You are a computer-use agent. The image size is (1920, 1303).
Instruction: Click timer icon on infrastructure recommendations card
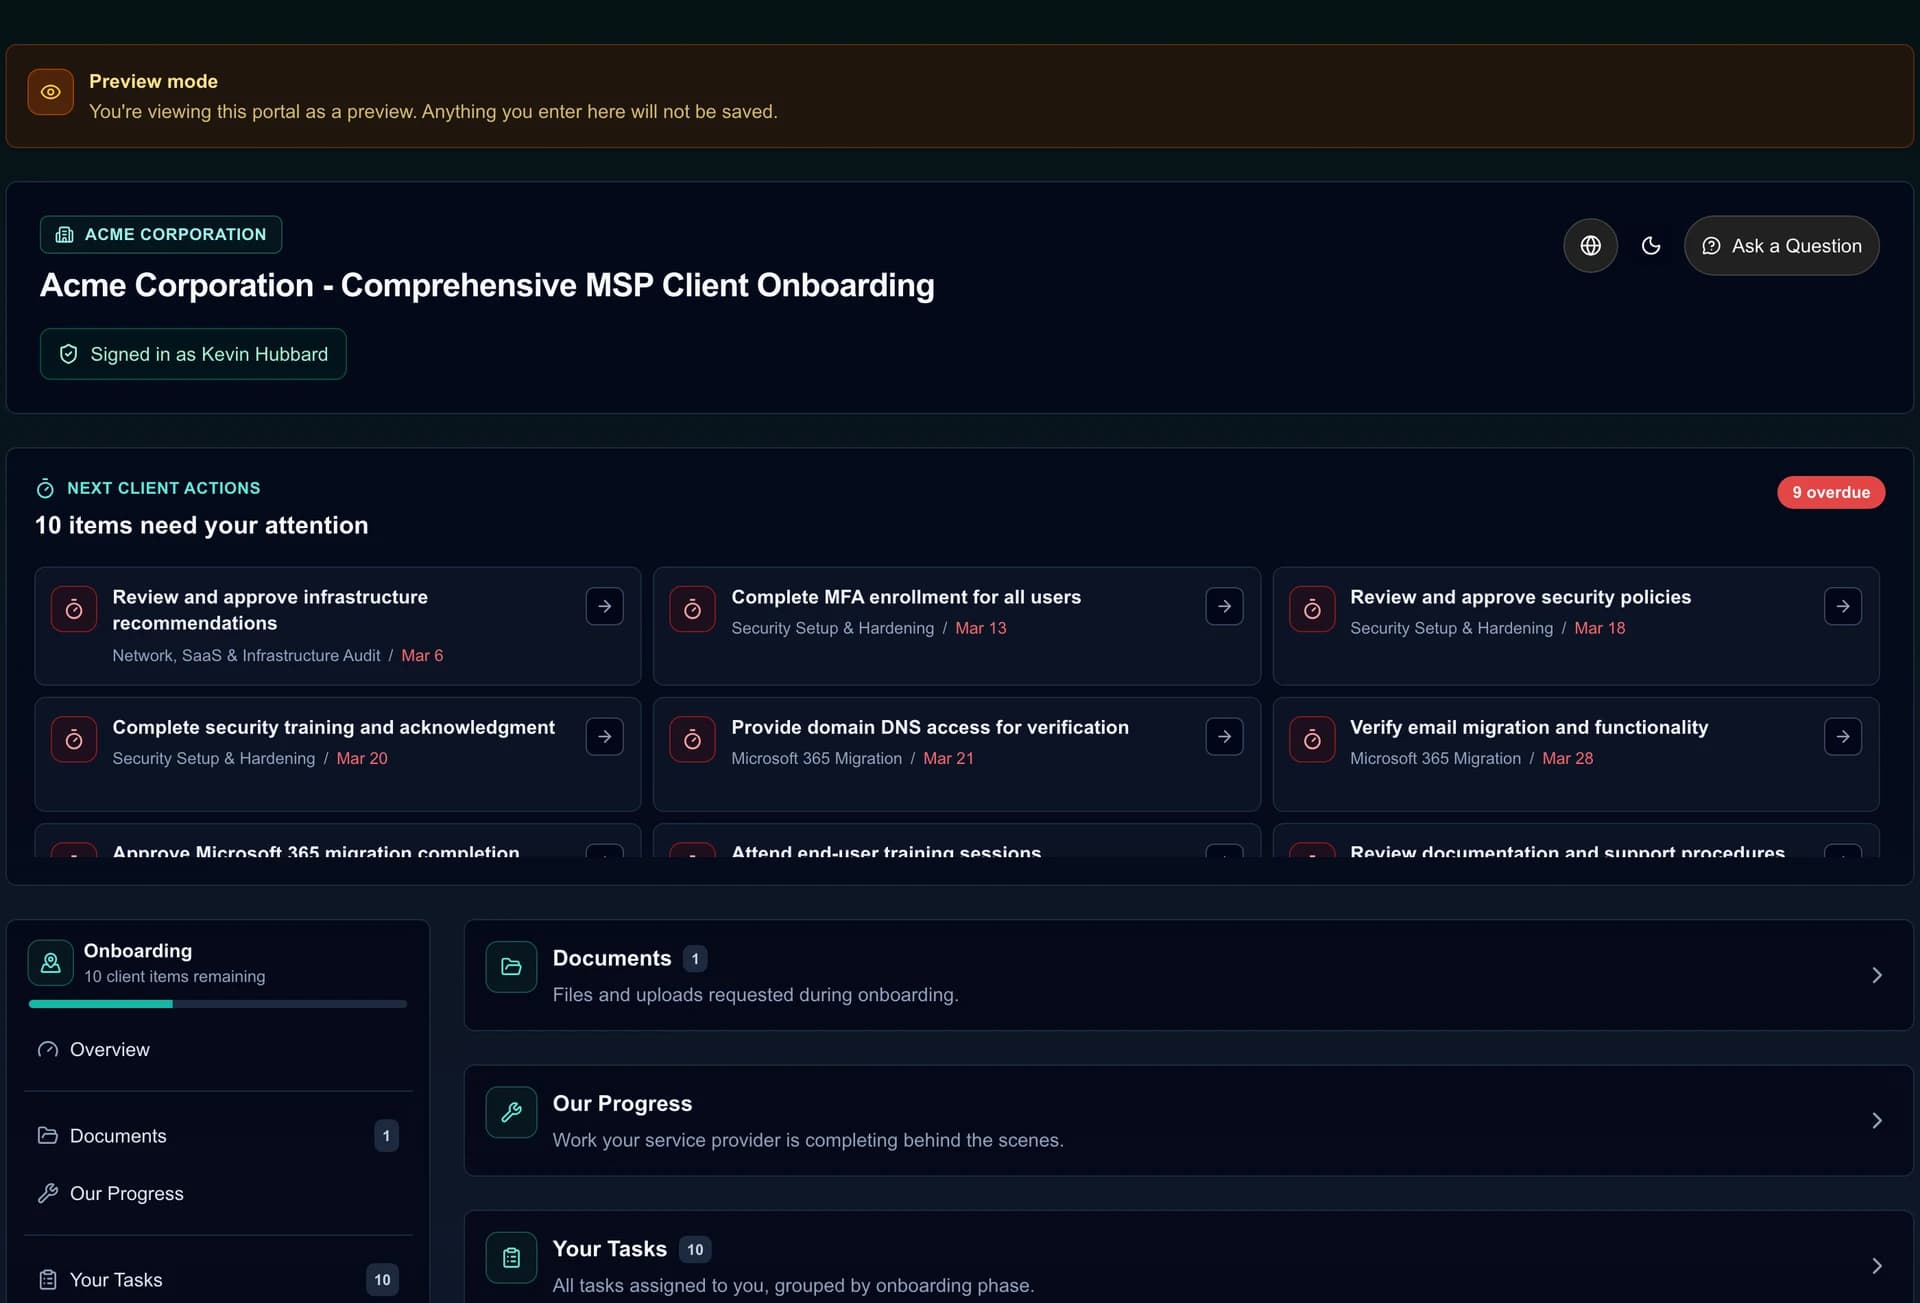click(74, 609)
